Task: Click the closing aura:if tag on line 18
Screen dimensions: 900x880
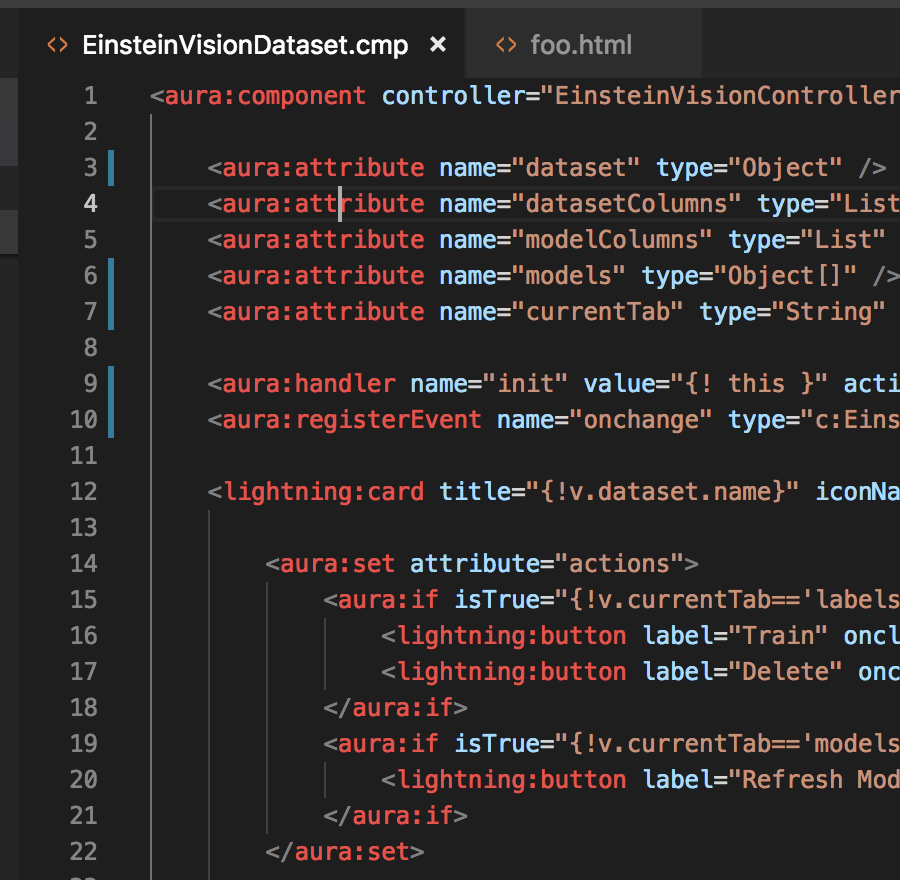Action: [x=395, y=707]
